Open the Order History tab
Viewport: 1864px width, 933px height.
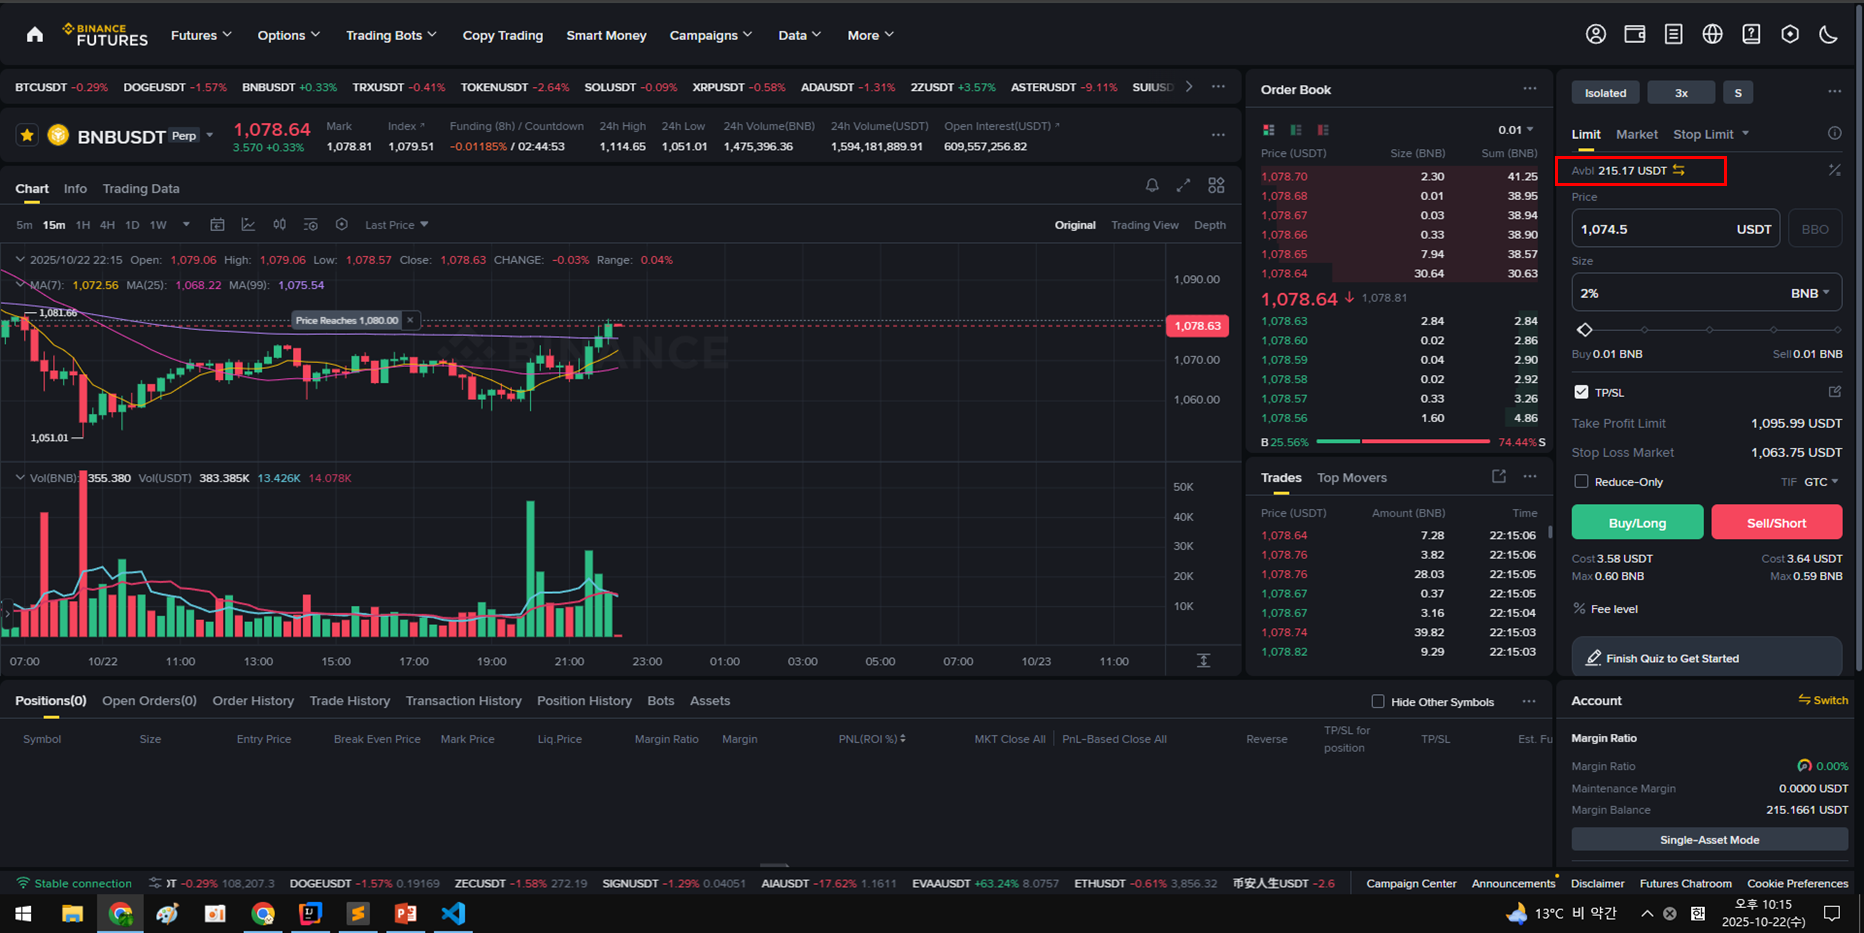click(x=253, y=701)
